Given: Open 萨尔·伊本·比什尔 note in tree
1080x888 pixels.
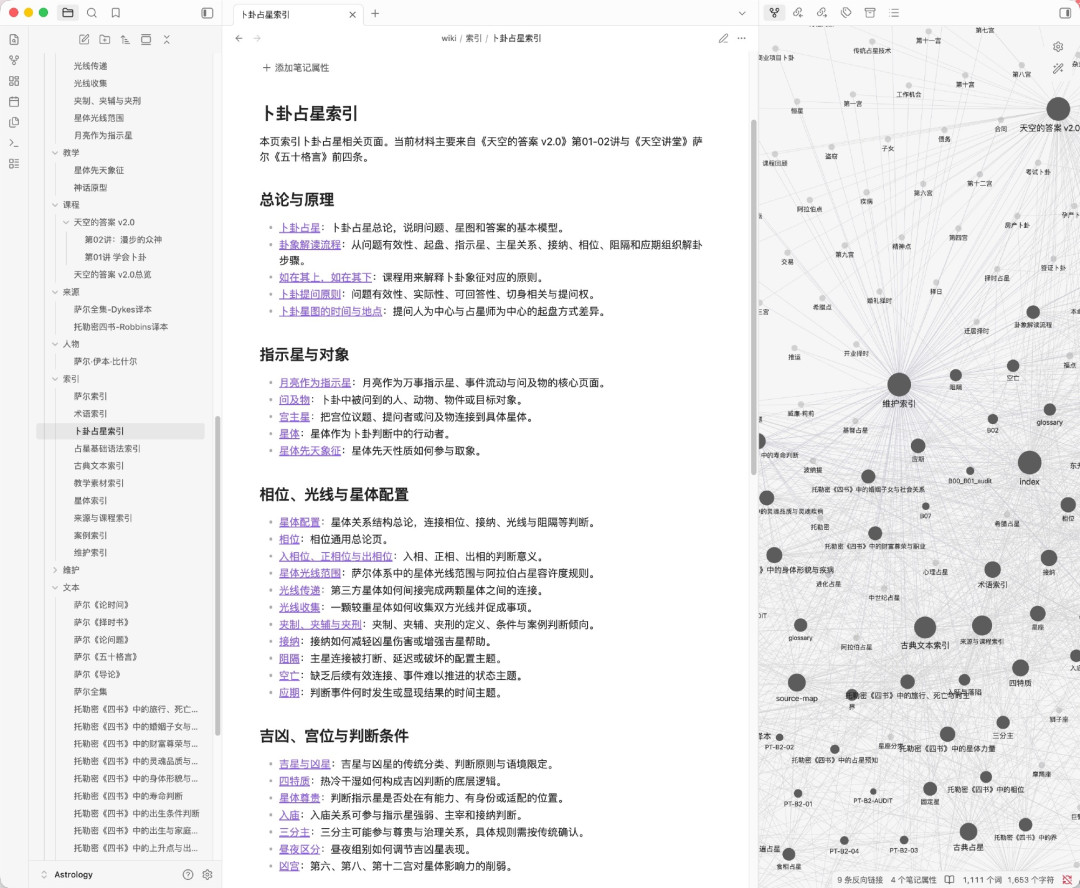Looking at the screenshot, I should (x=105, y=361).
